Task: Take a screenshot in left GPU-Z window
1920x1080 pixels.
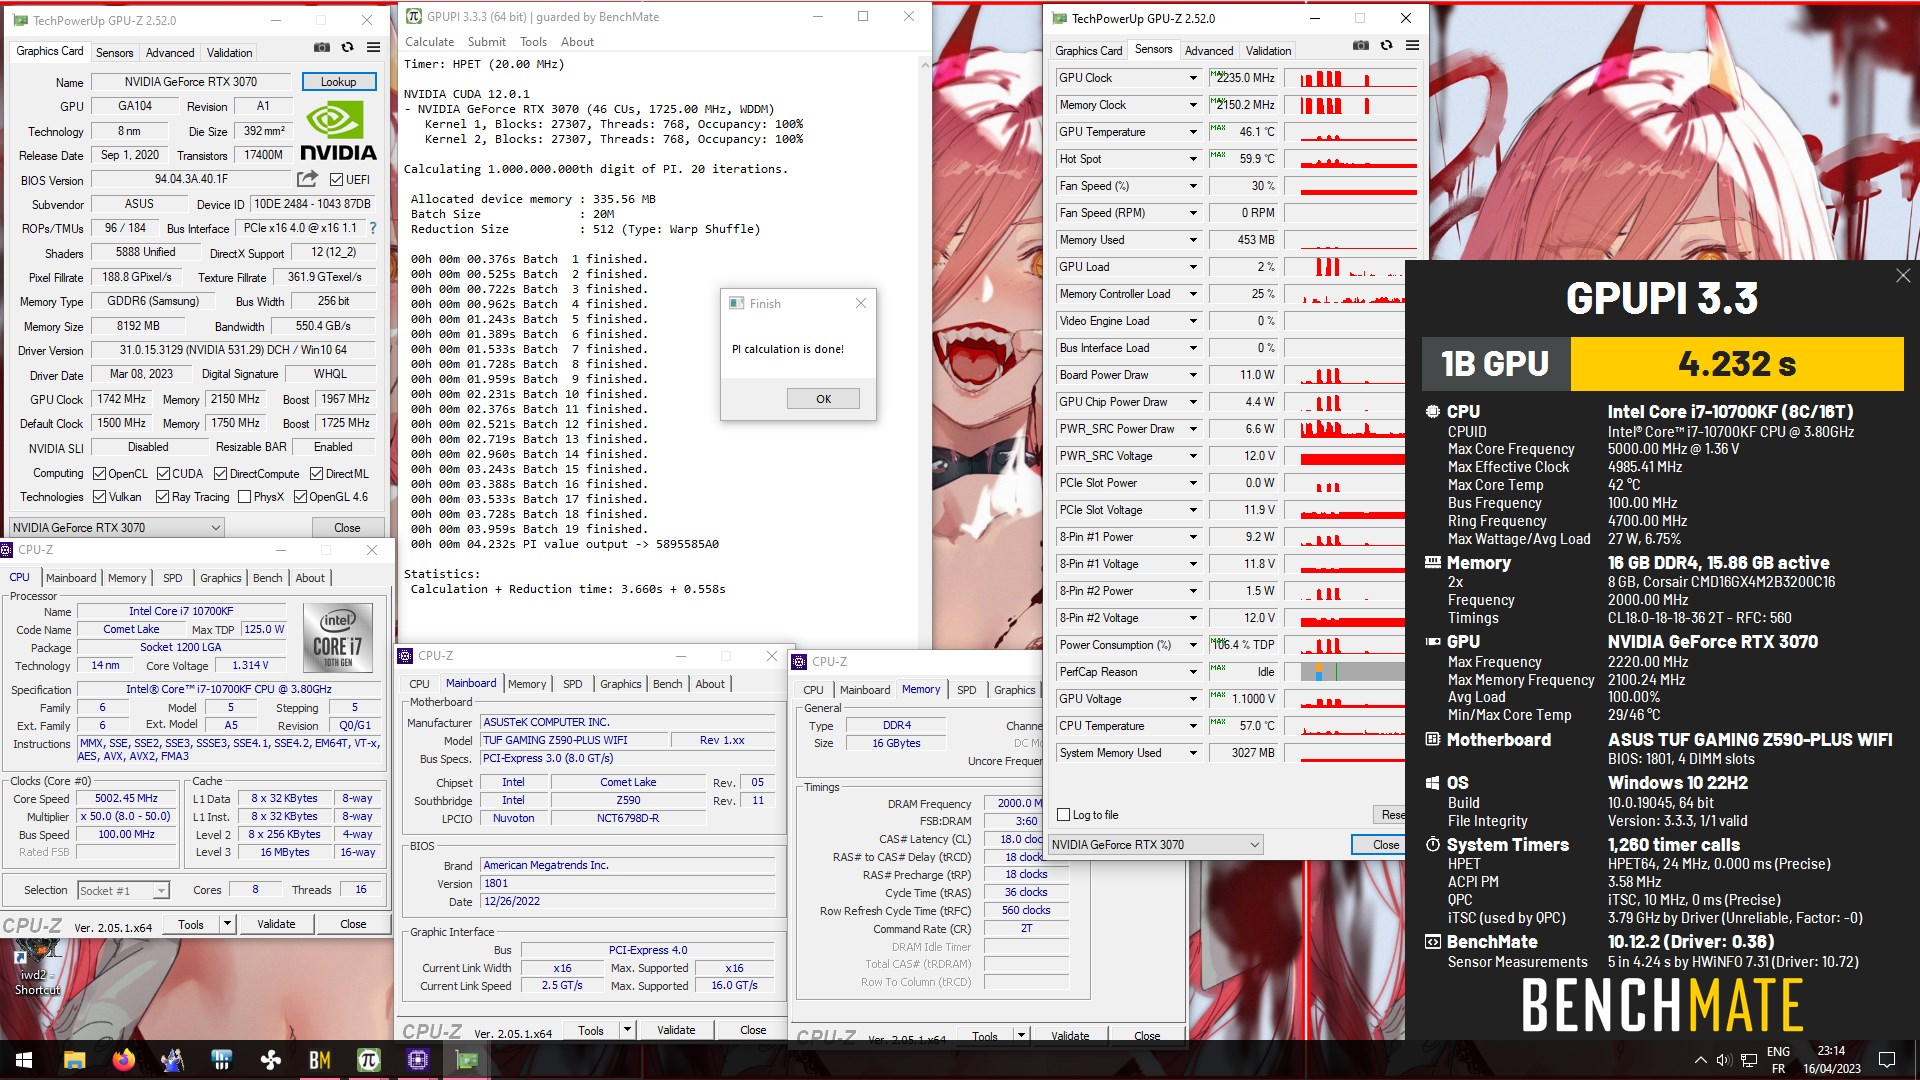Action: pyautogui.click(x=321, y=47)
